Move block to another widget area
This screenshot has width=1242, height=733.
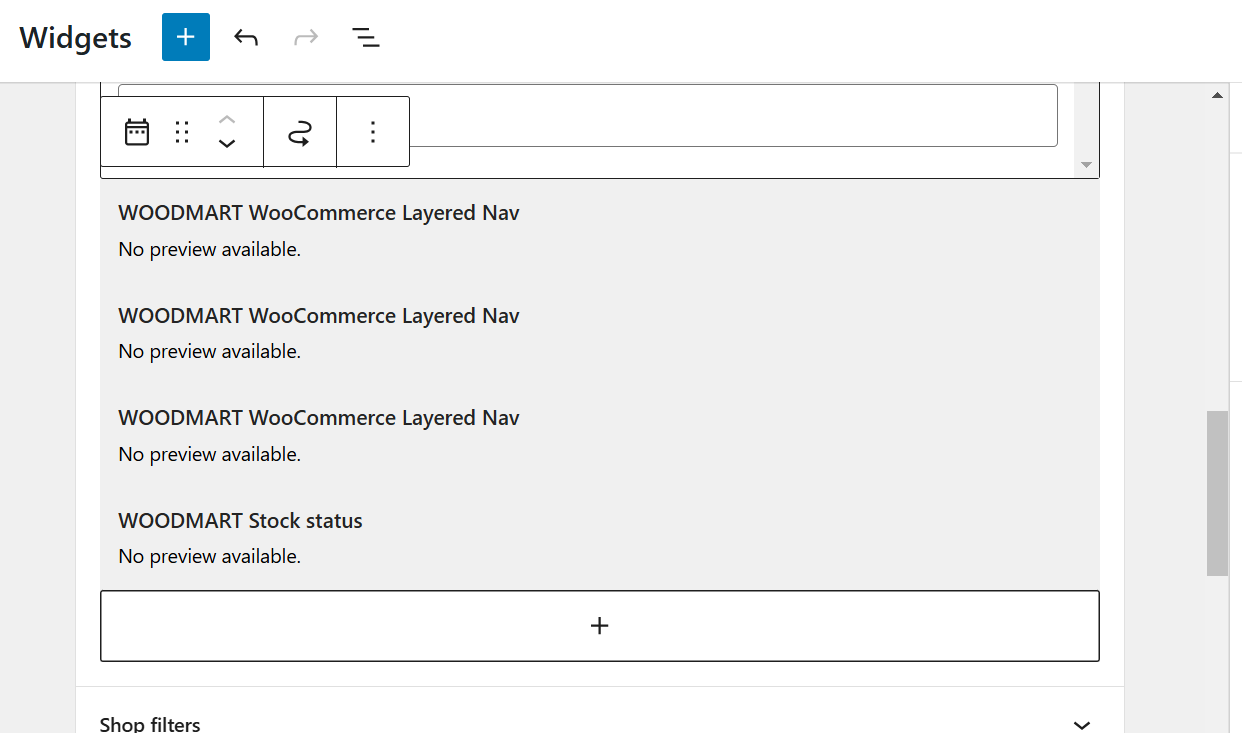tap(300, 132)
